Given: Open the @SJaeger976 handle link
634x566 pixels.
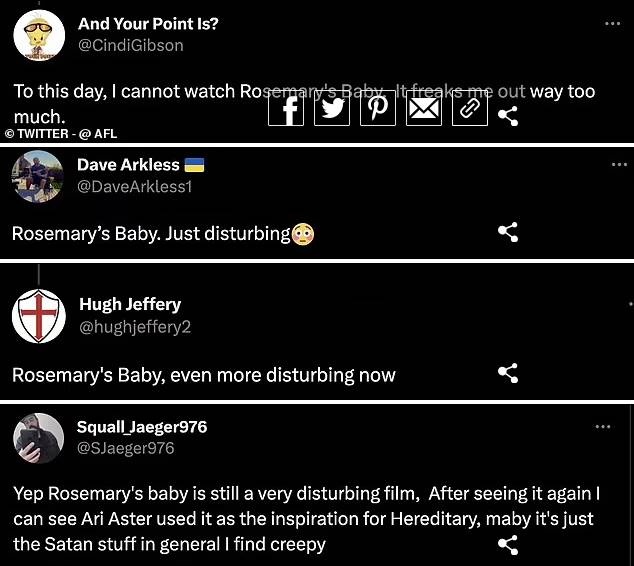Looking at the screenshot, I should coord(125,448).
